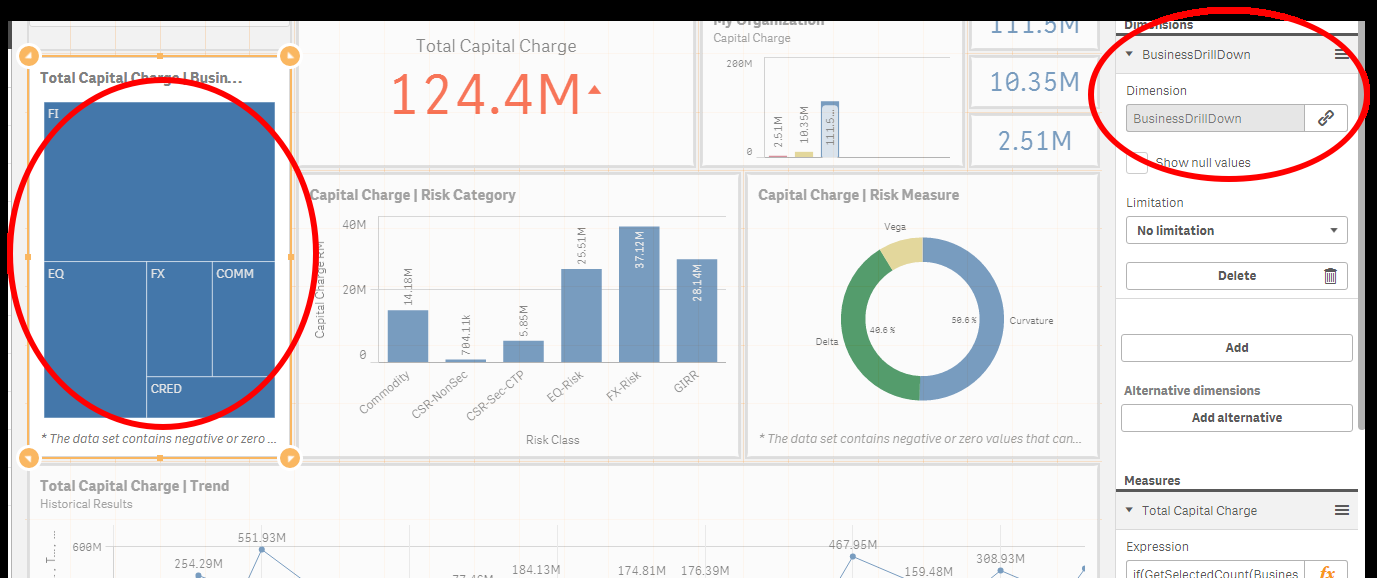Click the trash icon on Delete button
1377x578 pixels.
[1330, 276]
